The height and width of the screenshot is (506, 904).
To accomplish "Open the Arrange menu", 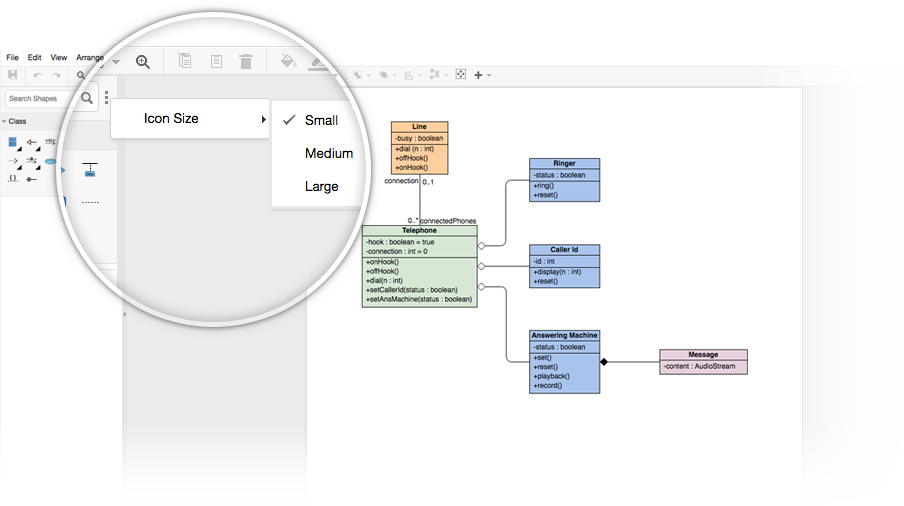I will (x=89, y=57).
